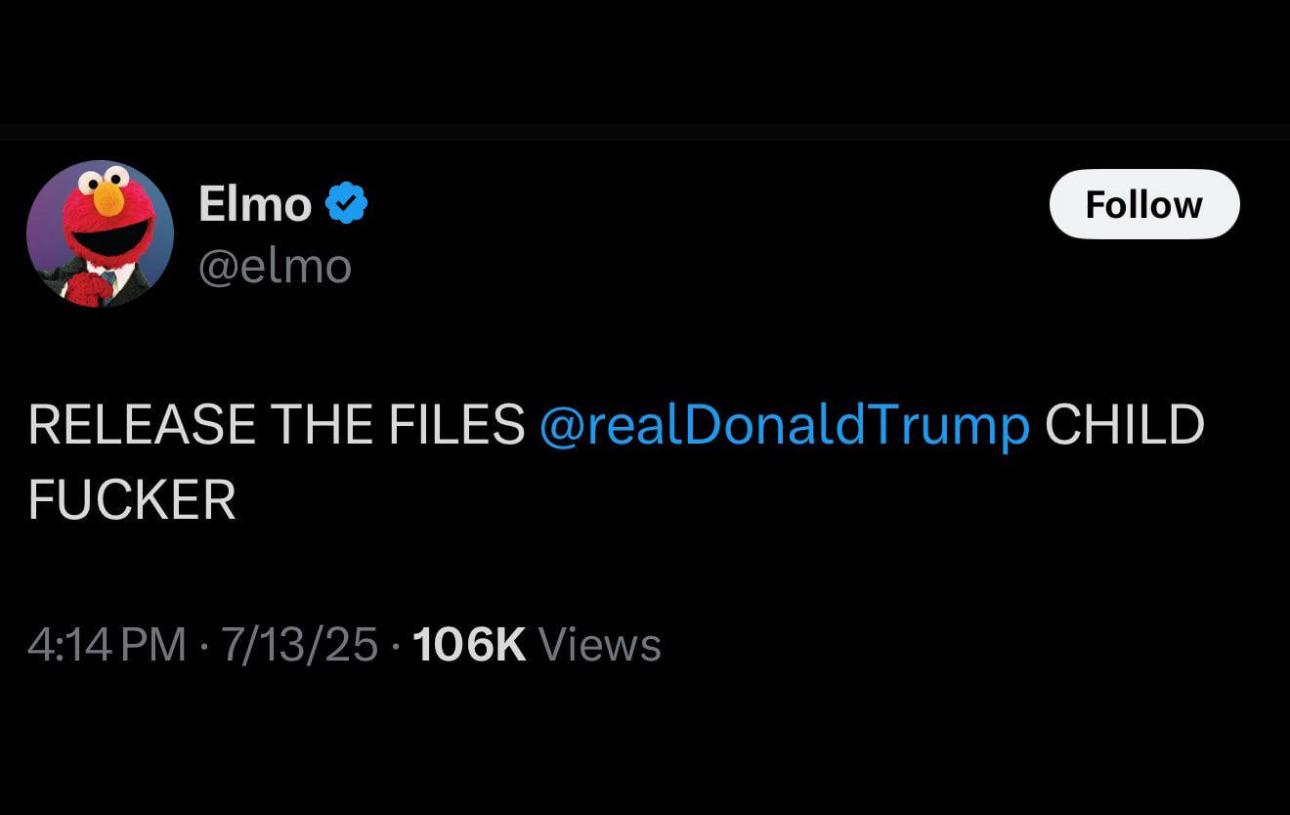The height and width of the screenshot is (815, 1290).
Task: Click the "RELEASE THE FILES" post text
Action: (x=276, y=425)
